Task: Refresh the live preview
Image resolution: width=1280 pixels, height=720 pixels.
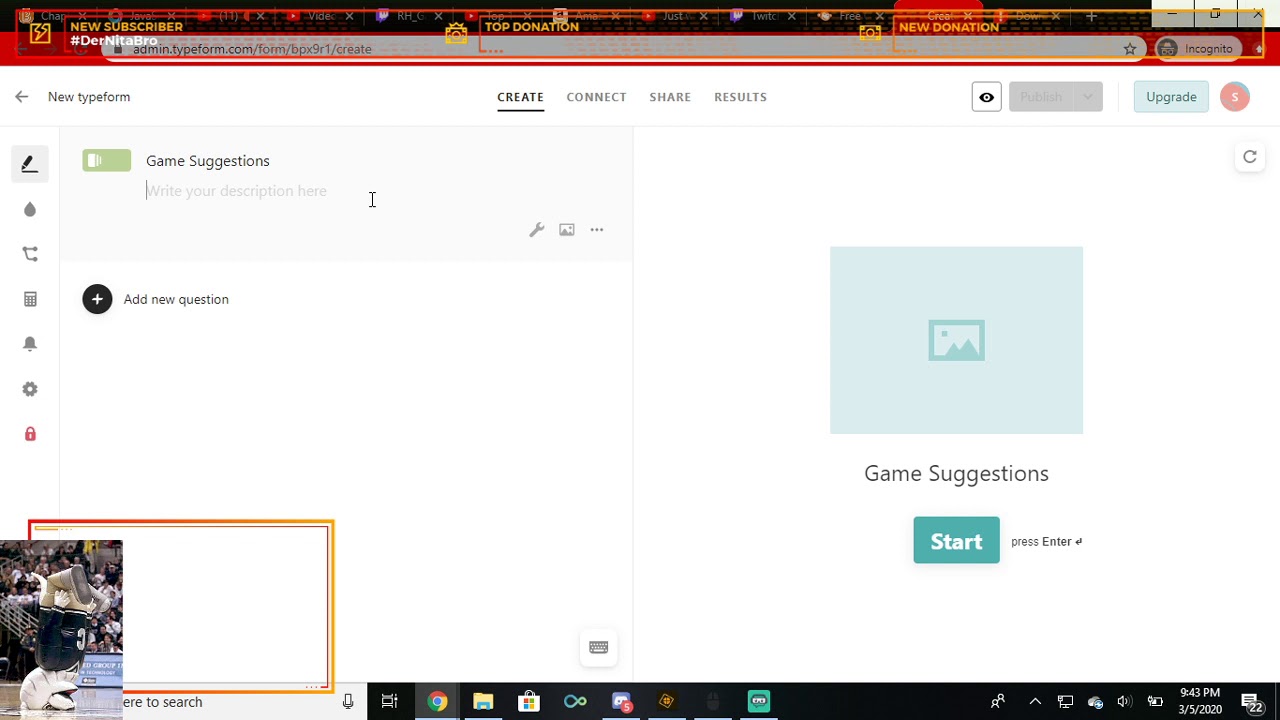Action: pos(1250,157)
